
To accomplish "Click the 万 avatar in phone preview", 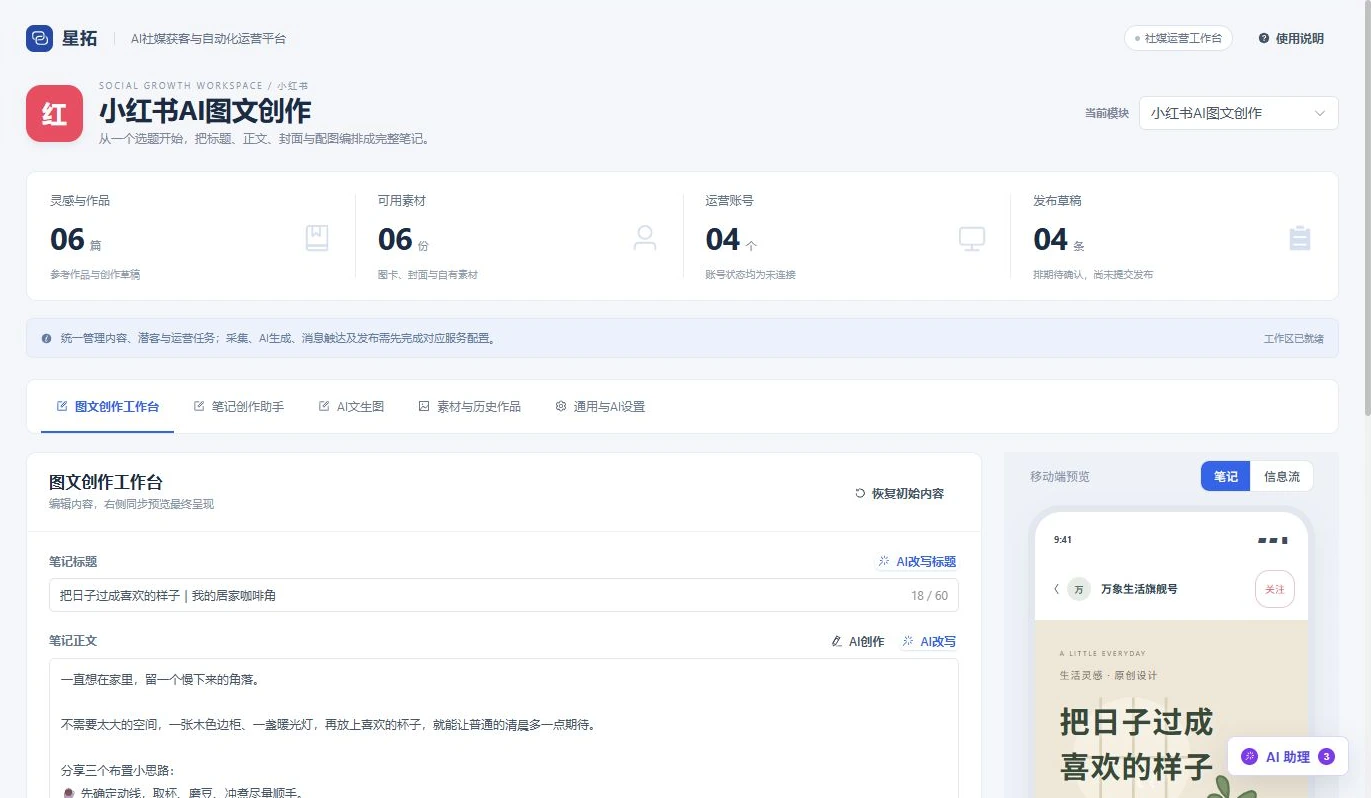I will pos(1079,589).
